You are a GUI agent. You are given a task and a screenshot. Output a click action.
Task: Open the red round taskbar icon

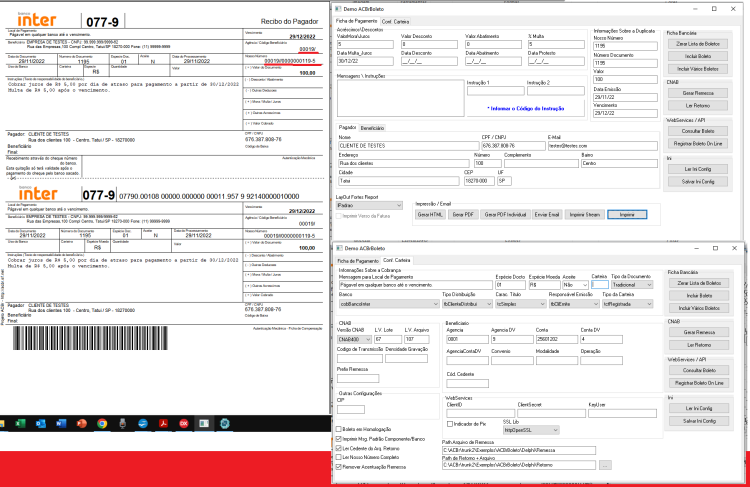184,423
